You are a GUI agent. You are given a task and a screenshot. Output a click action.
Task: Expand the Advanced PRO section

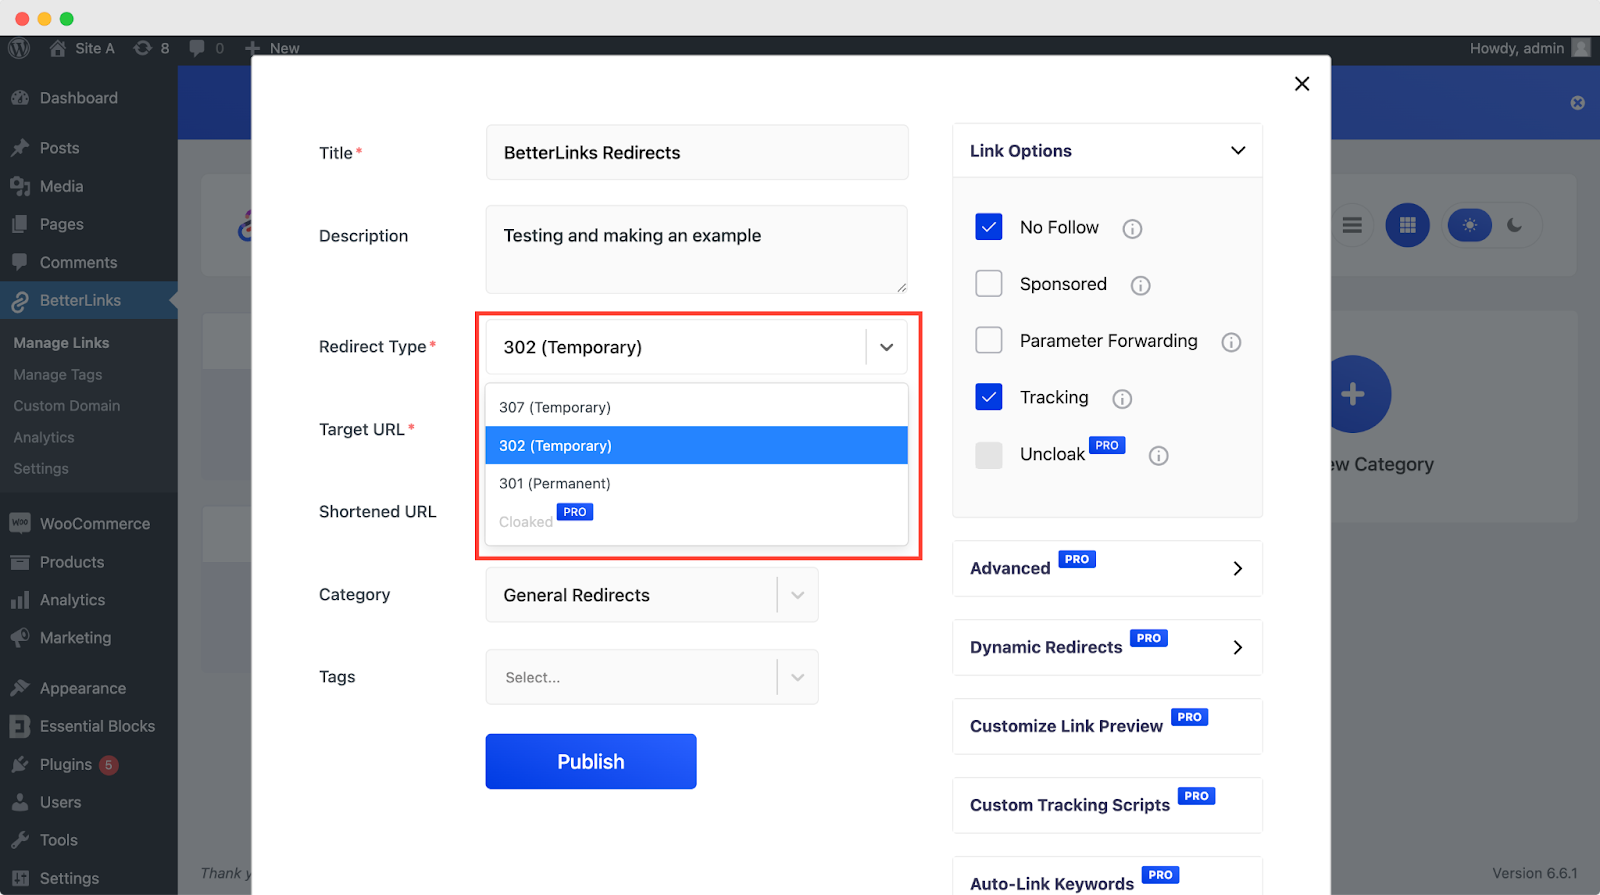point(1107,568)
